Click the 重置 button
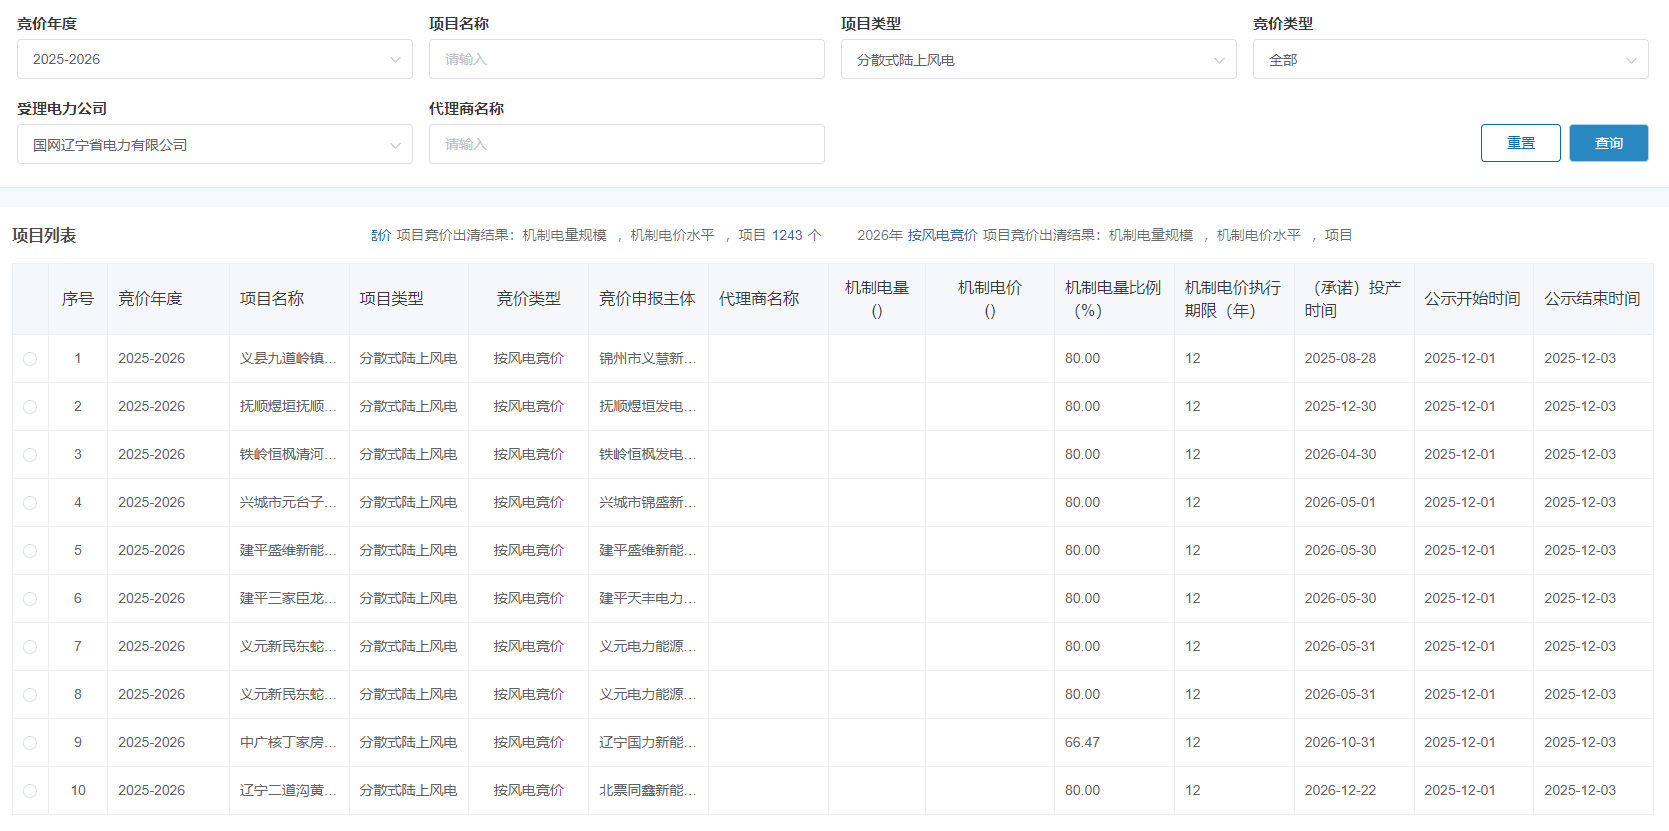Screen dimensions: 1669x831 (x=1520, y=143)
